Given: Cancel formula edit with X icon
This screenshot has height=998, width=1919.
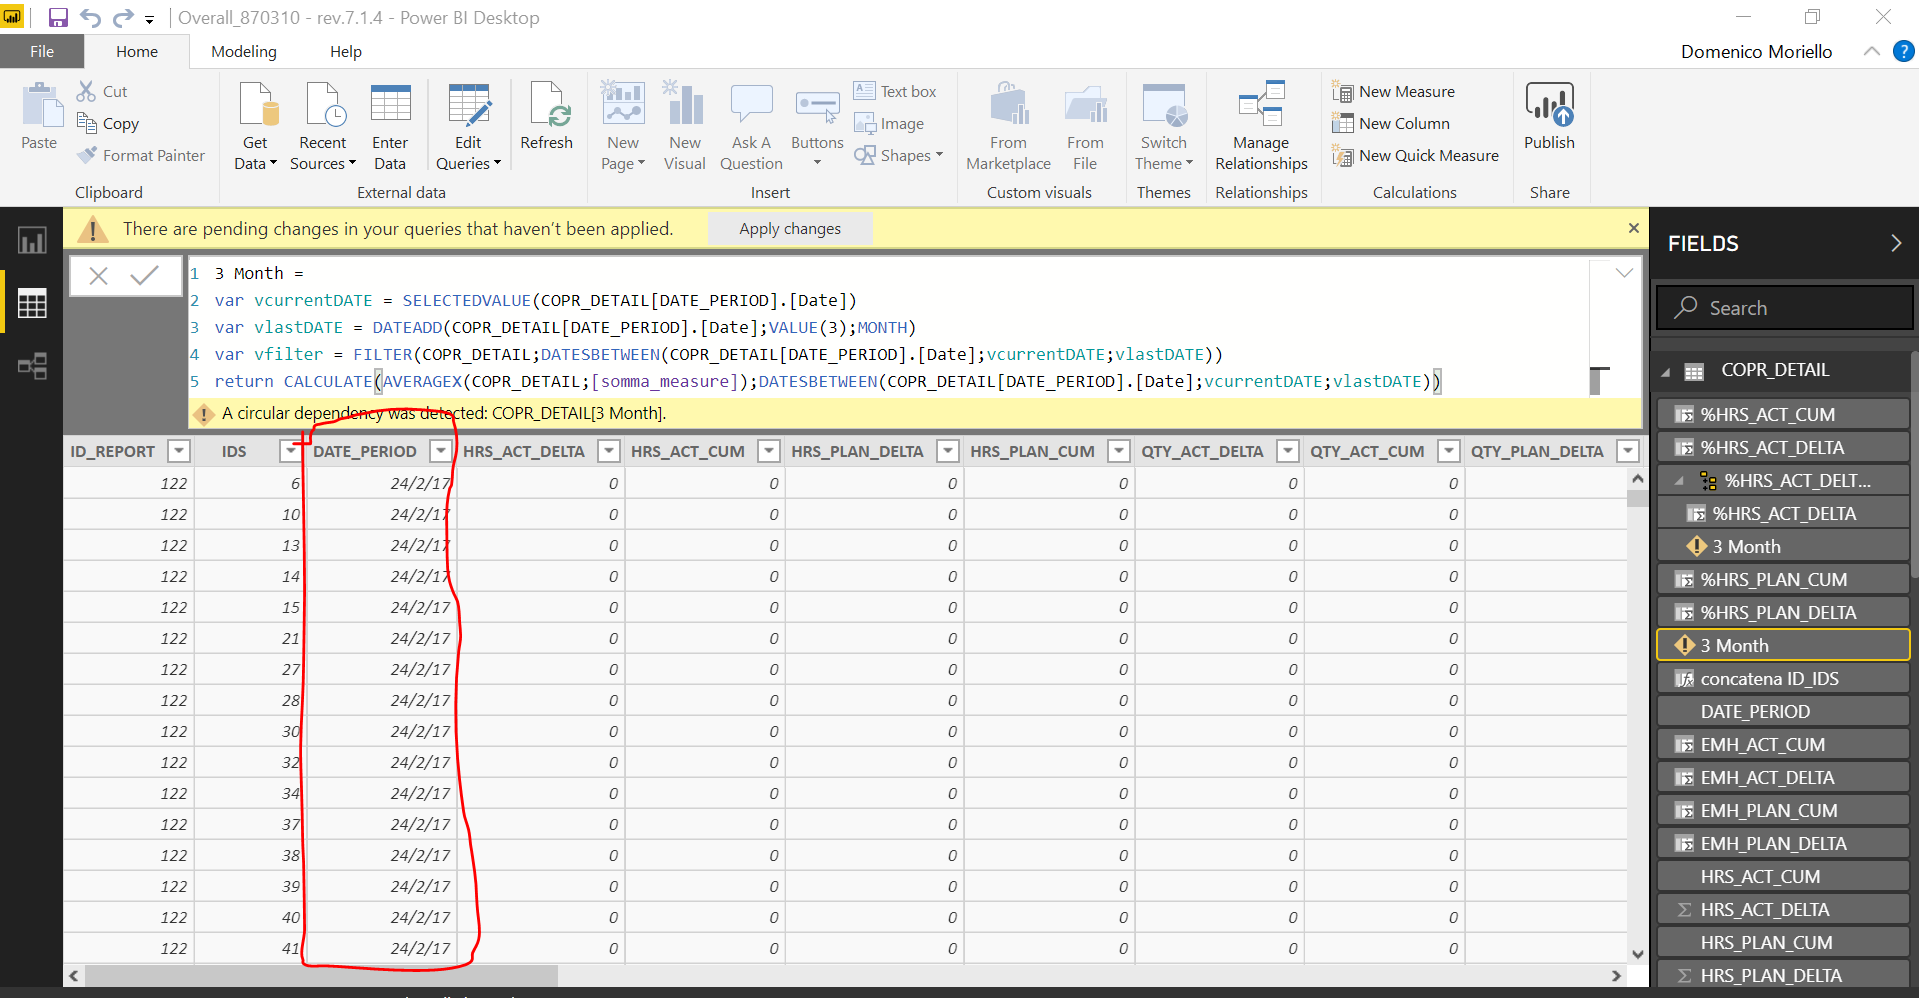Looking at the screenshot, I should (x=98, y=276).
